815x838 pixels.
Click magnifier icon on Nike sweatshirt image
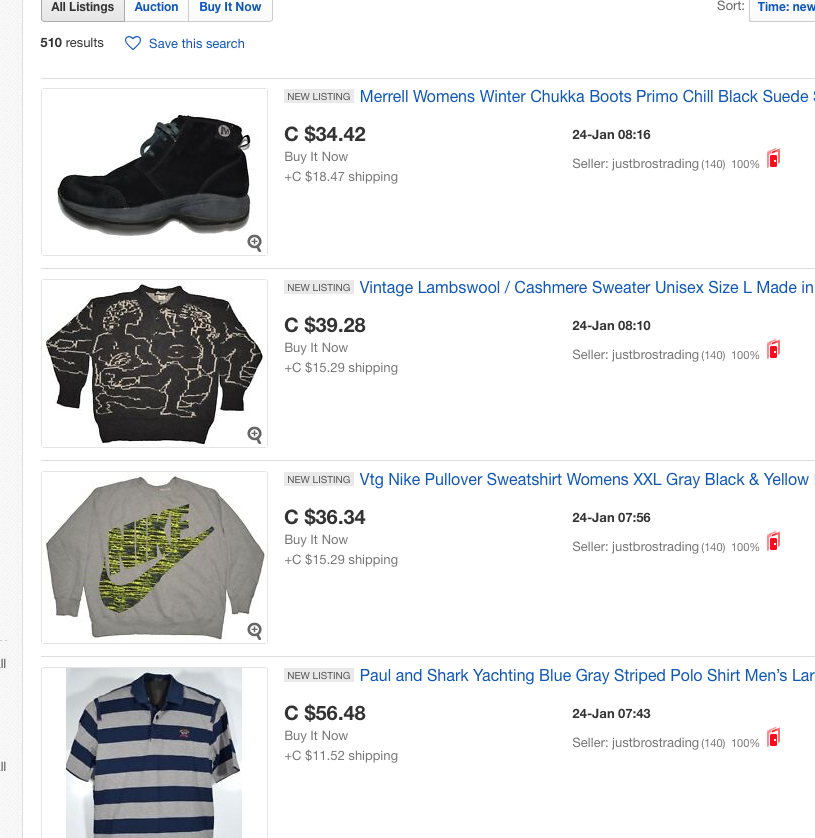click(255, 630)
